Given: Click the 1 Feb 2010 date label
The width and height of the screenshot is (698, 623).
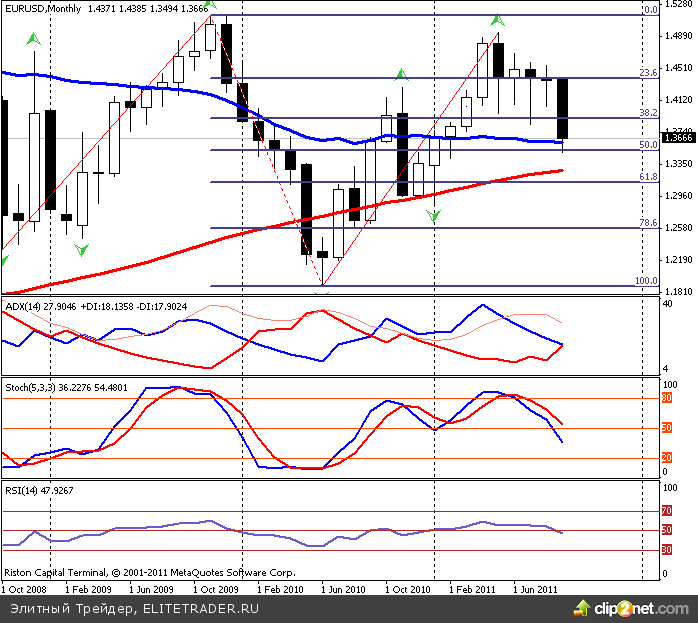Looking at the screenshot, I should 281,590.
